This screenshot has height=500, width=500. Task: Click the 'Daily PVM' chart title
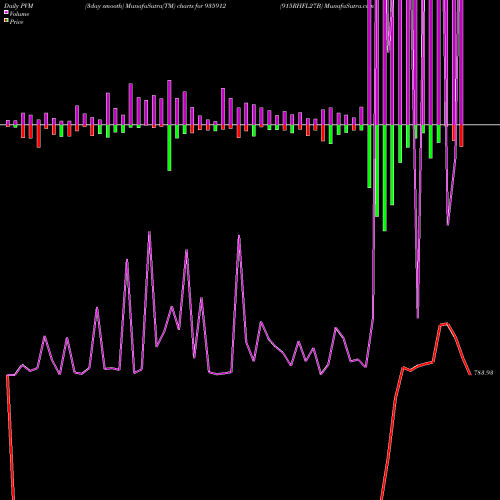[19, 6]
